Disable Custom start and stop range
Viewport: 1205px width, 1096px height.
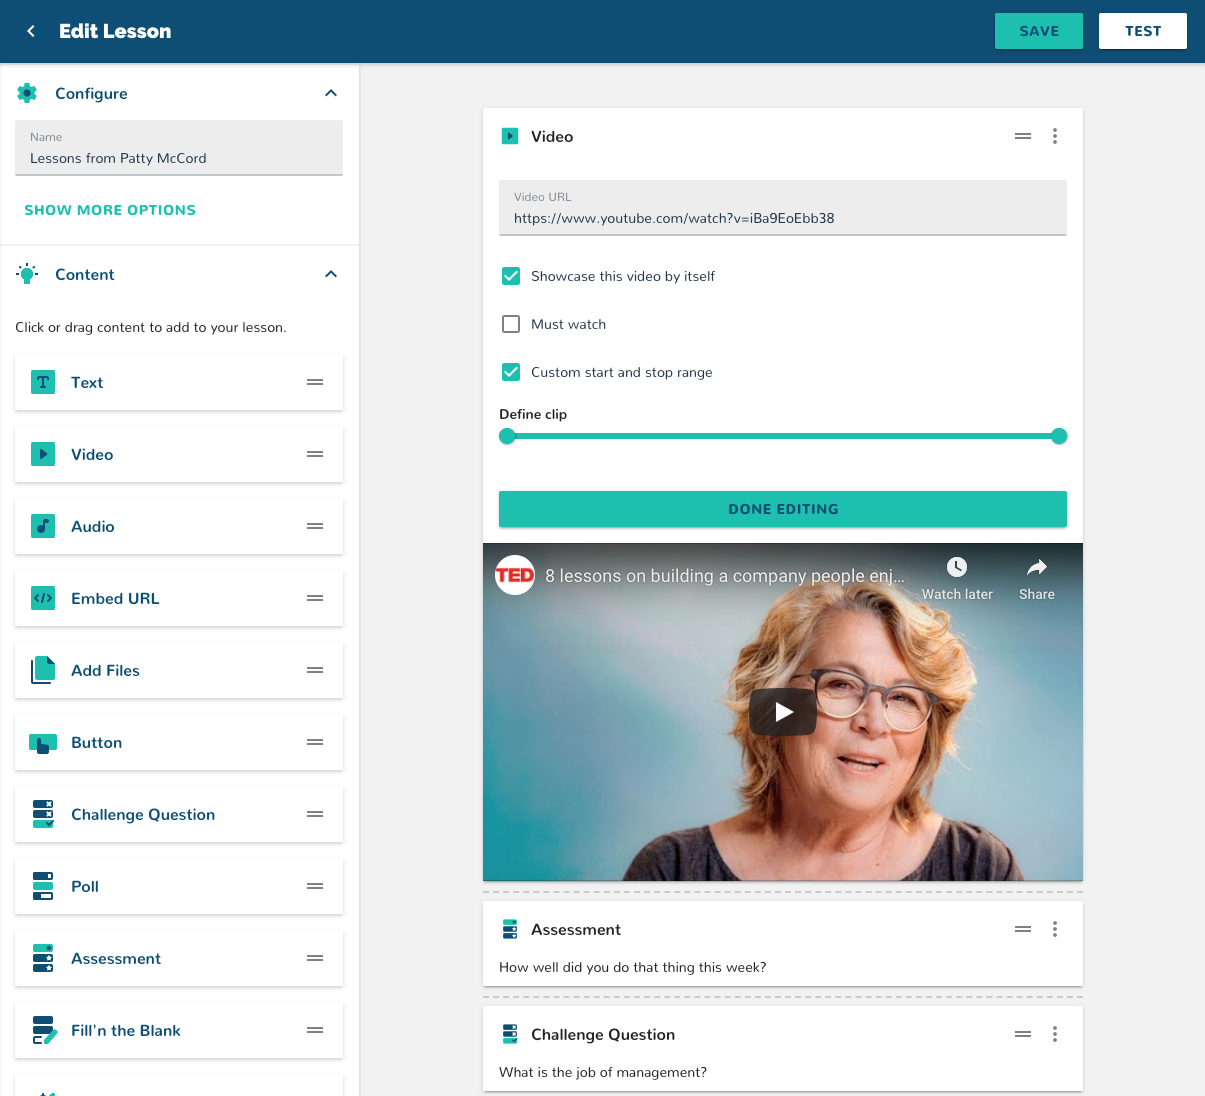[x=511, y=372]
